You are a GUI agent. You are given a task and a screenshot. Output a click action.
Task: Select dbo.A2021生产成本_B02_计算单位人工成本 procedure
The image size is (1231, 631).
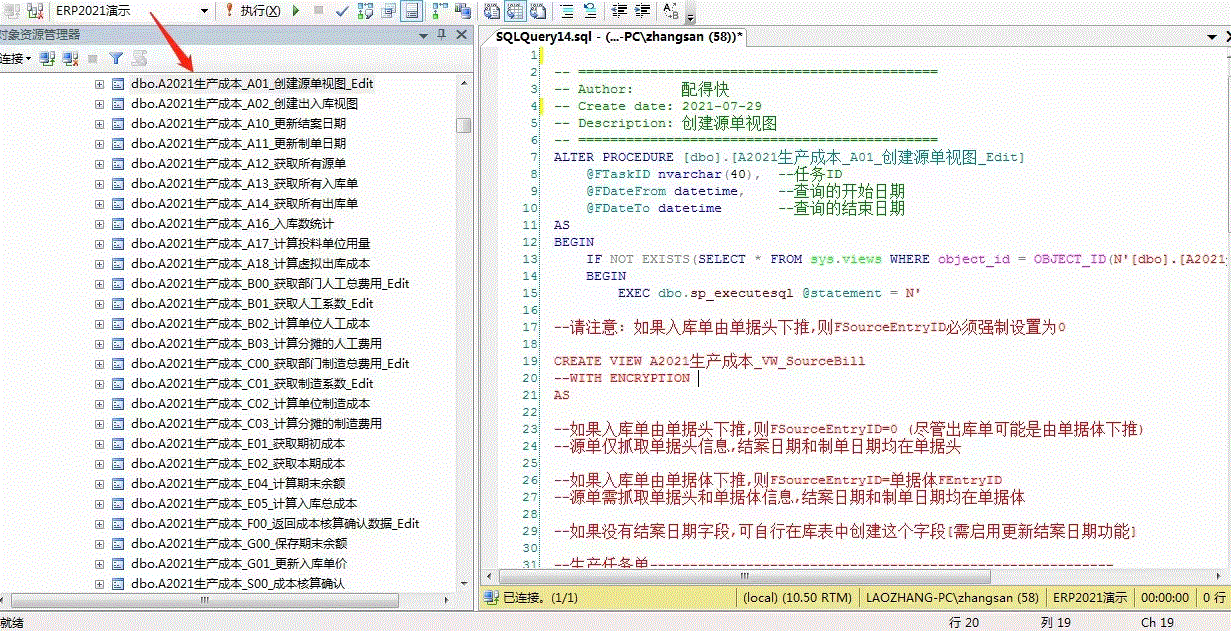250,323
